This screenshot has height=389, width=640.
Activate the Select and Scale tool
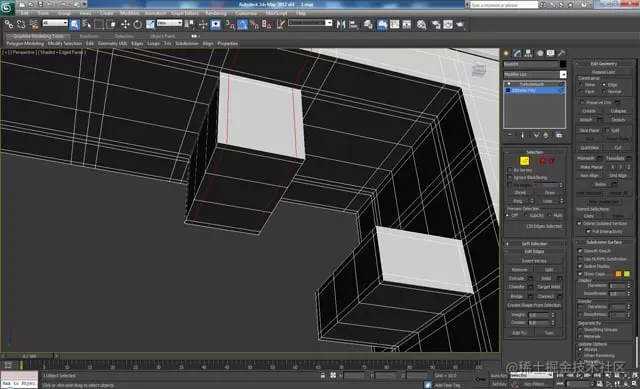coord(150,24)
